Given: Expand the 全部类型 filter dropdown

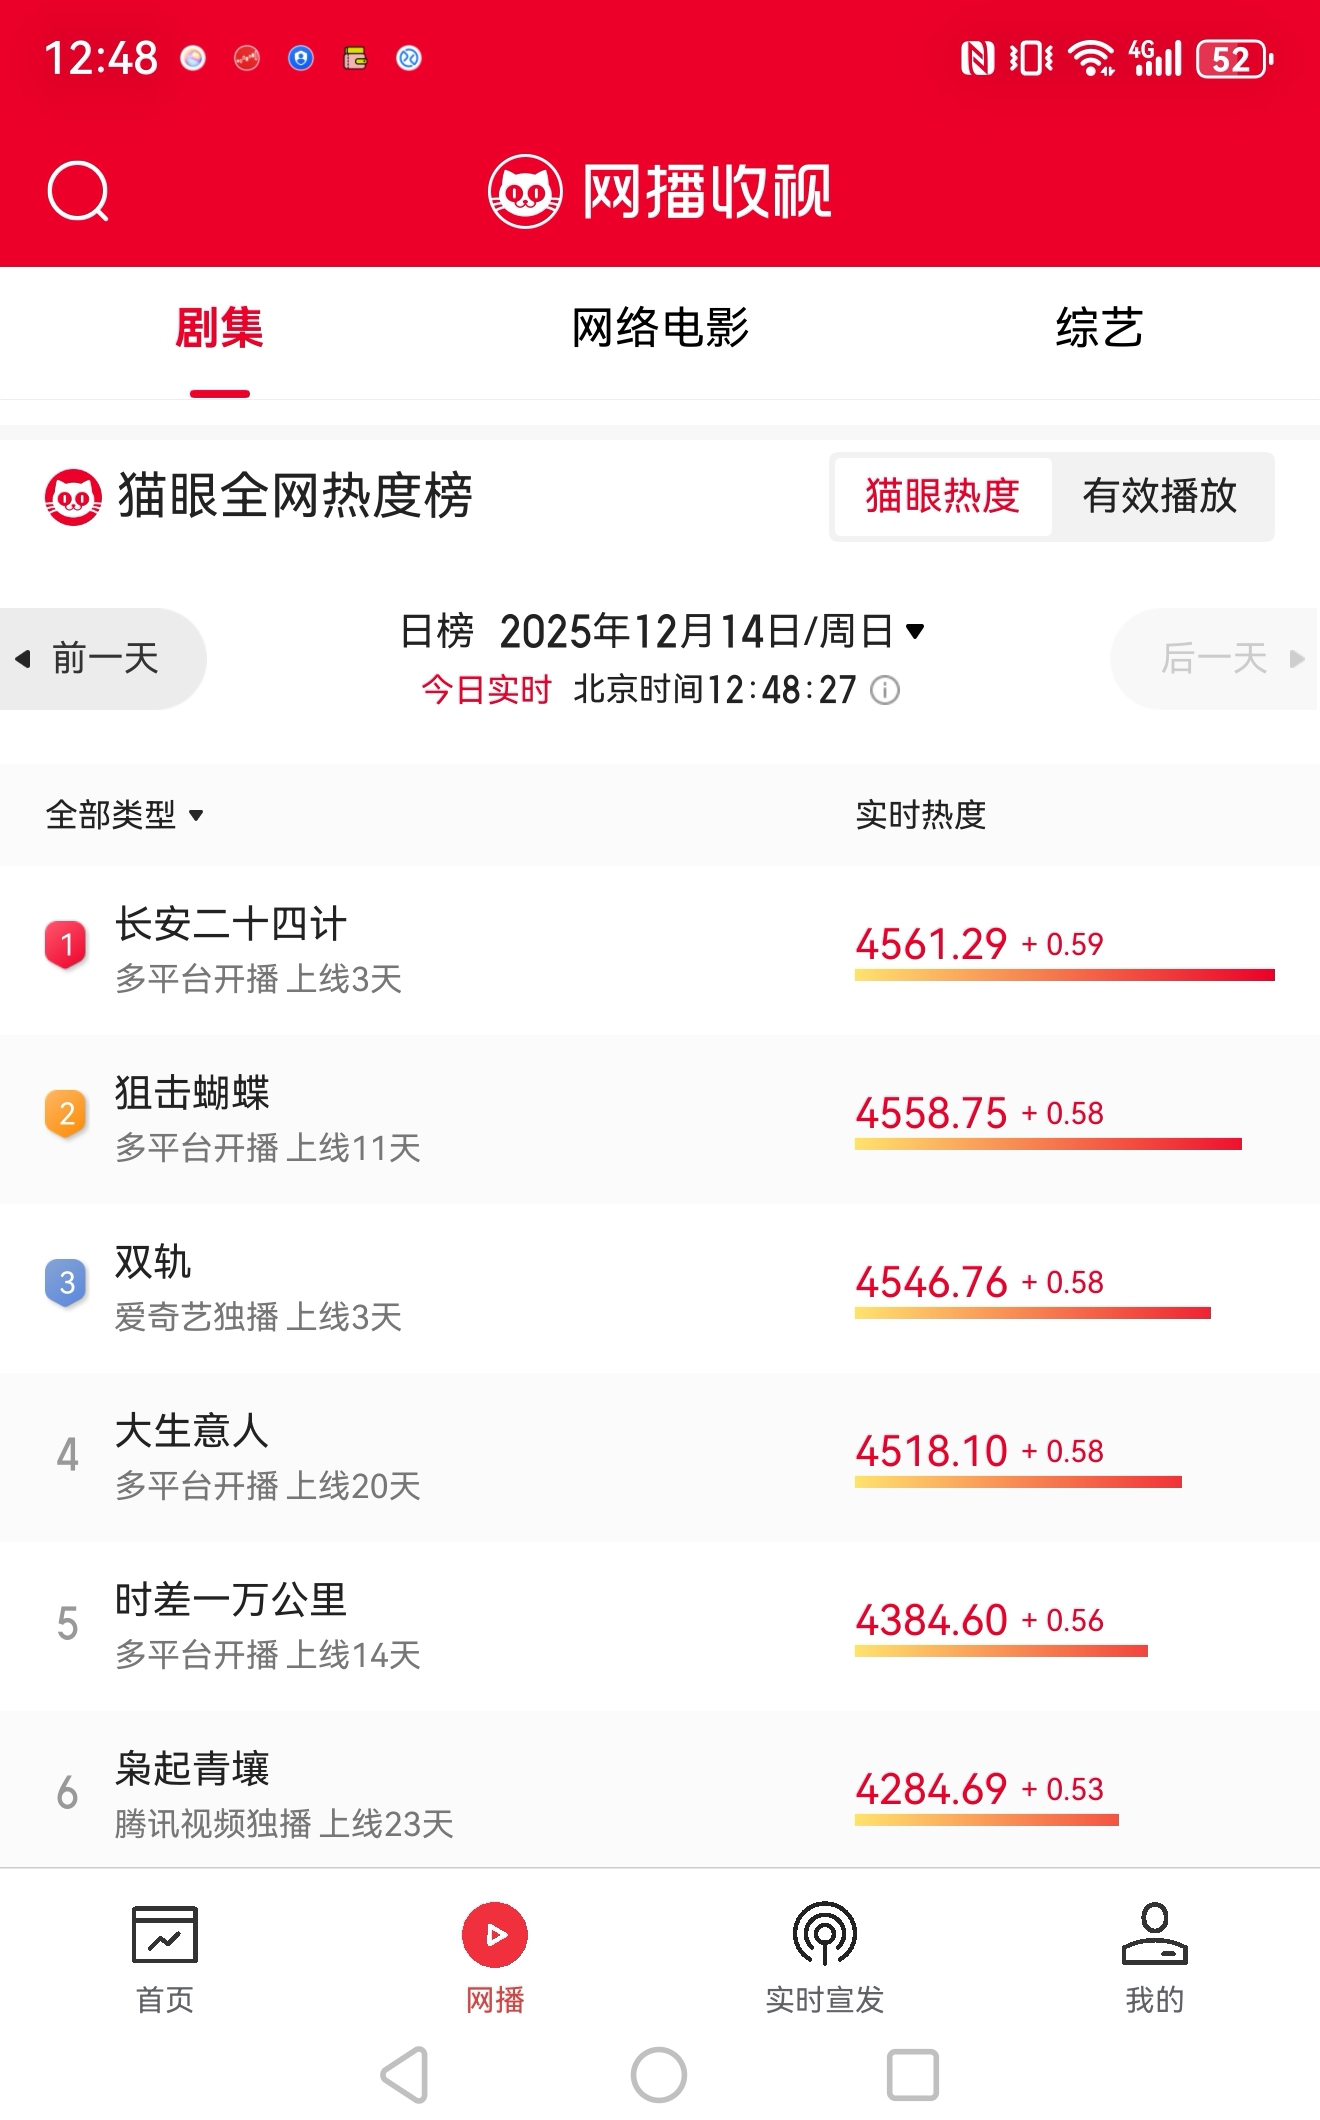Looking at the screenshot, I should click(x=125, y=815).
